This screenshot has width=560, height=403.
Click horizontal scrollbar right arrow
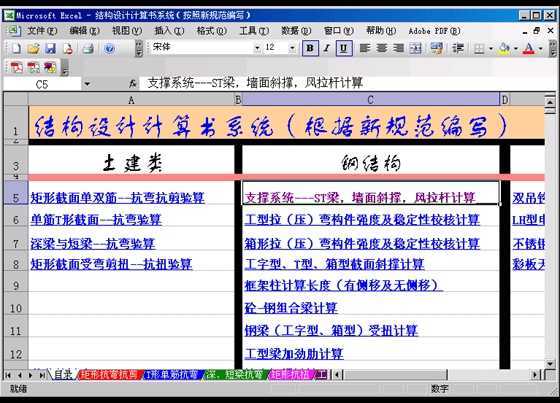click(x=535, y=375)
